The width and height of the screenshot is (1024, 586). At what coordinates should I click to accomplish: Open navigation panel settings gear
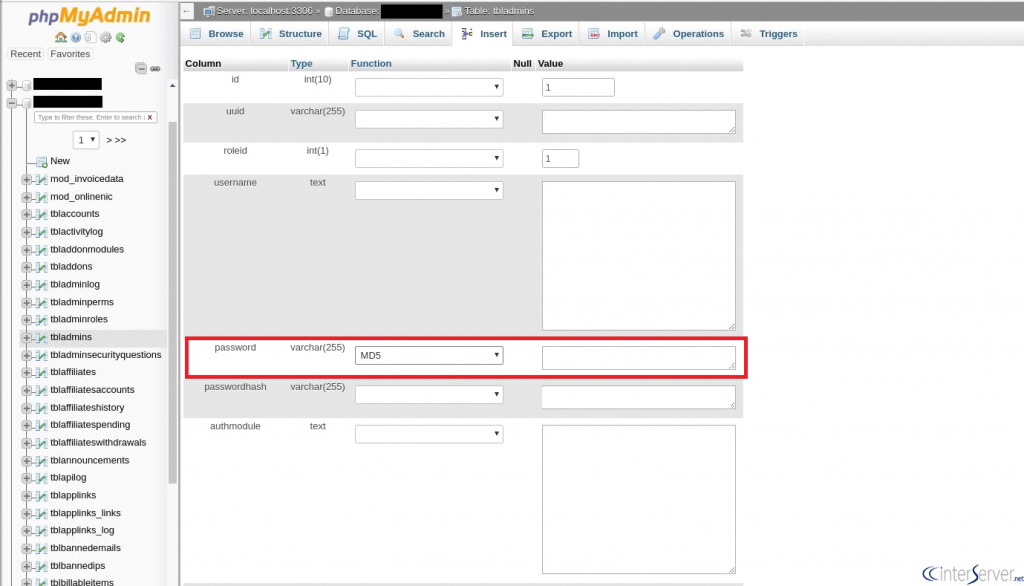pyautogui.click(x=106, y=37)
